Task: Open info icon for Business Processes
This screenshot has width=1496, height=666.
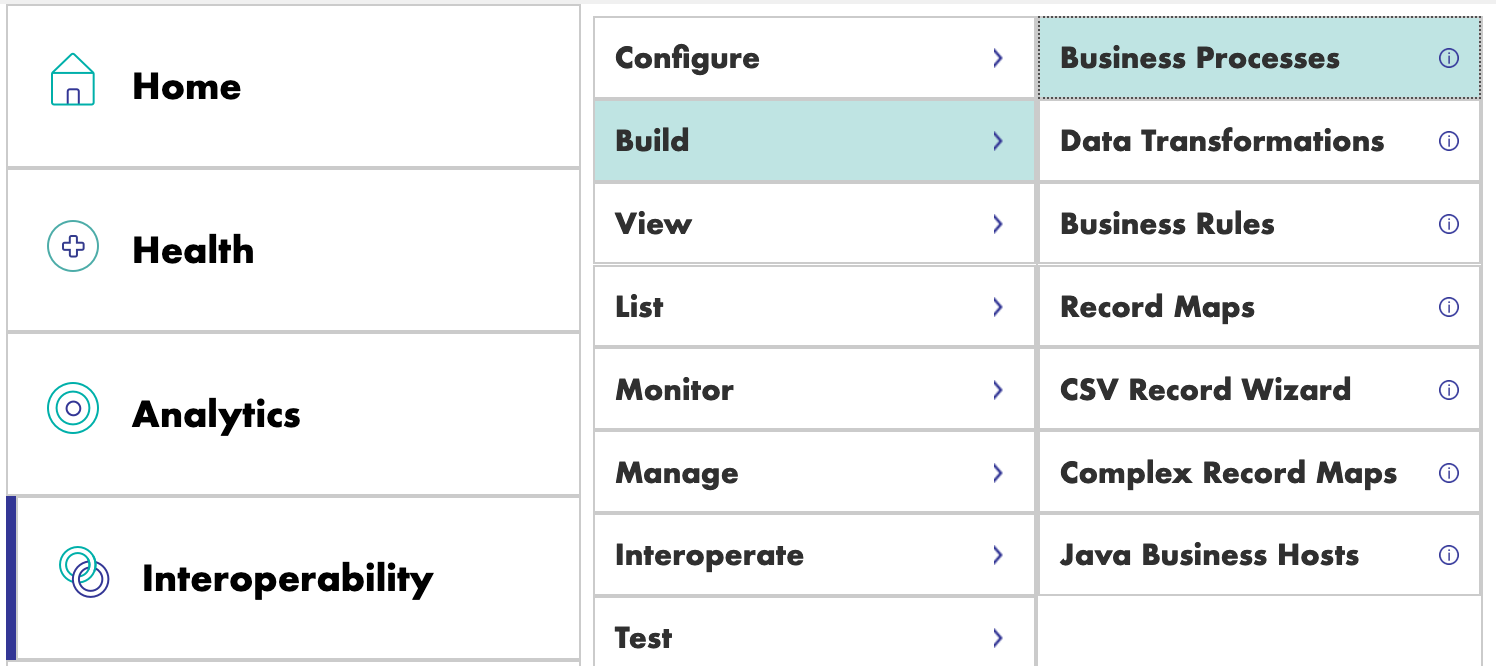Action: [x=1448, y=58]
